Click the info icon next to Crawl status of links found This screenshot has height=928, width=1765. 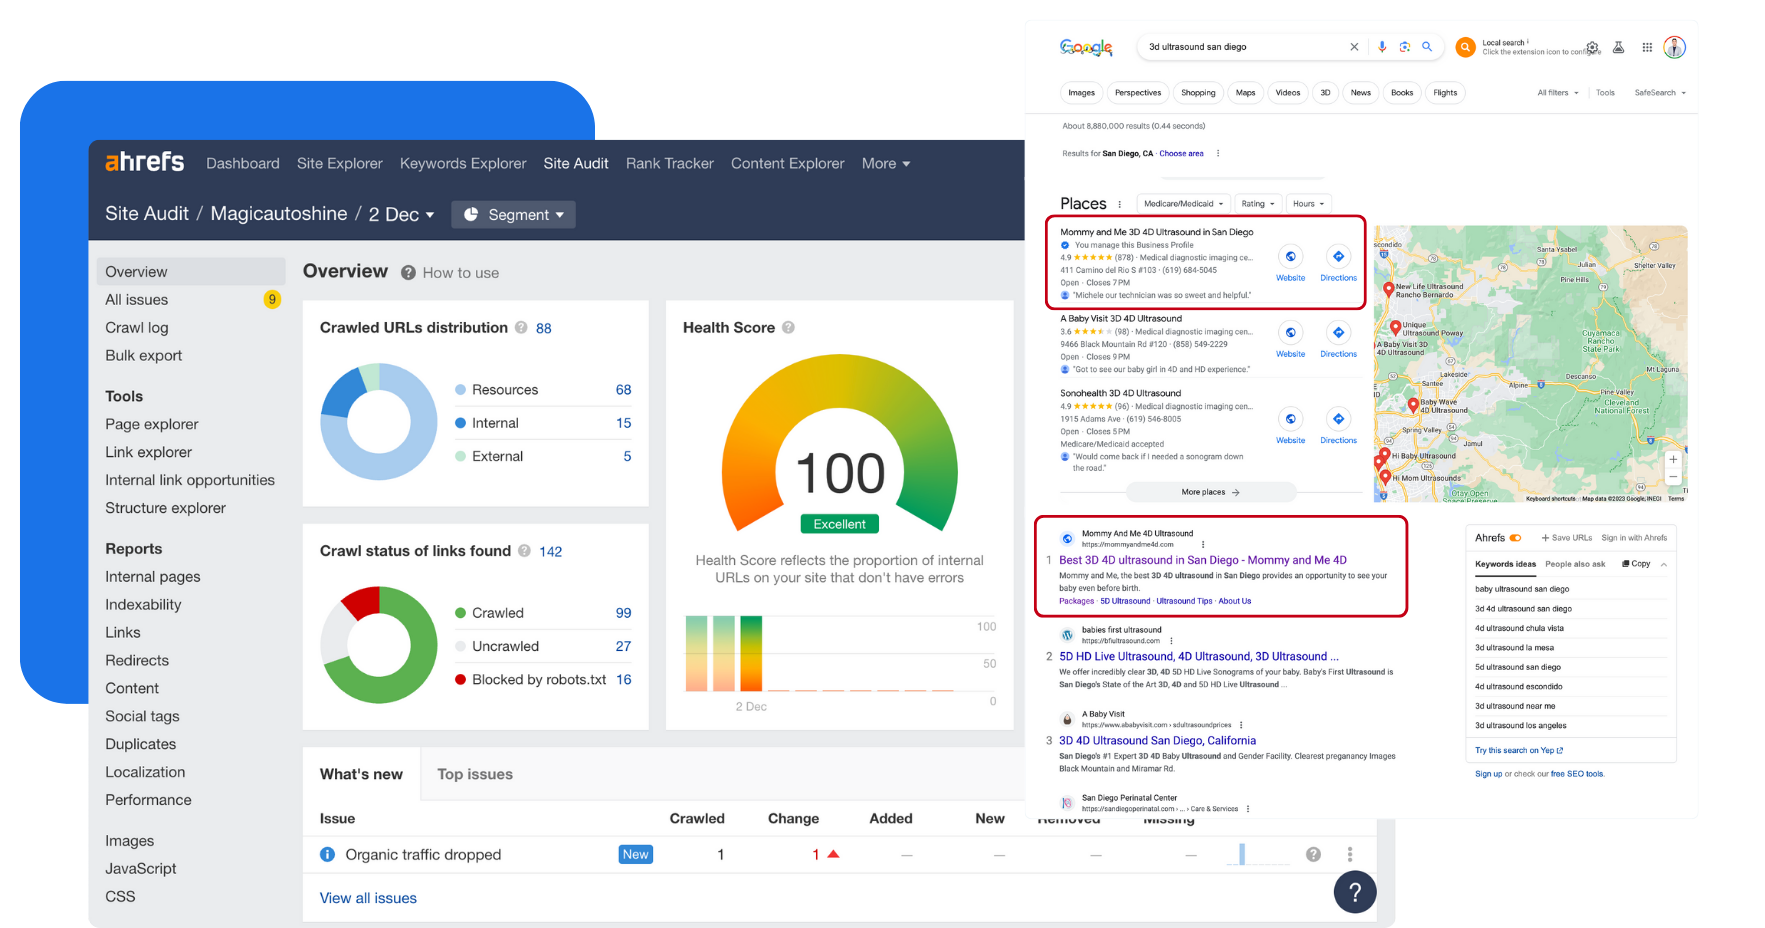(x=524, y=551)
